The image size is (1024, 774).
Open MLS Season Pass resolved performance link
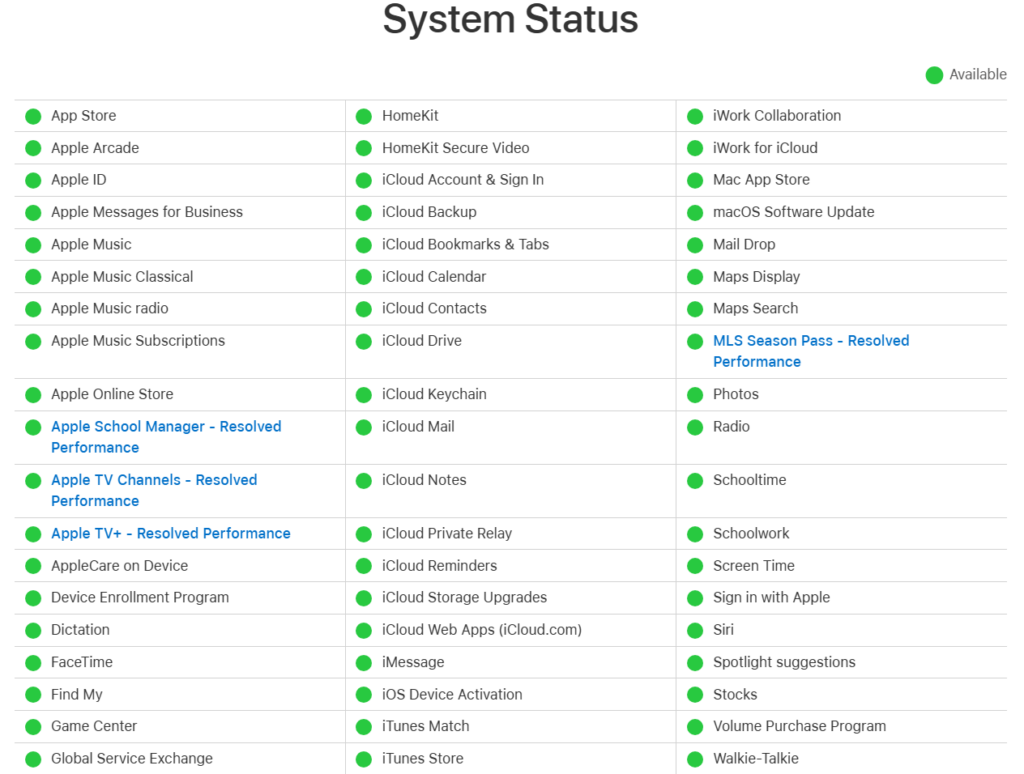pos(810,341)
